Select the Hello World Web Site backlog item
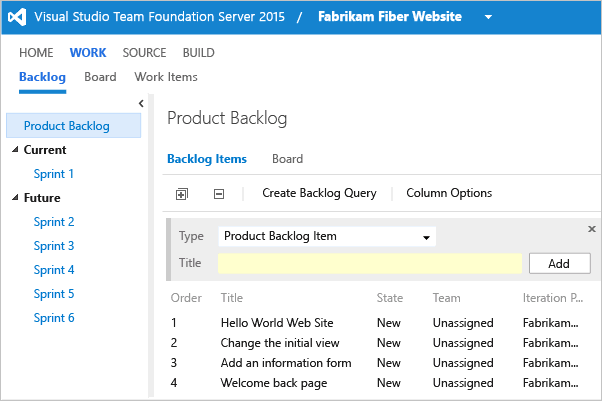 click(x=277, y=323)
